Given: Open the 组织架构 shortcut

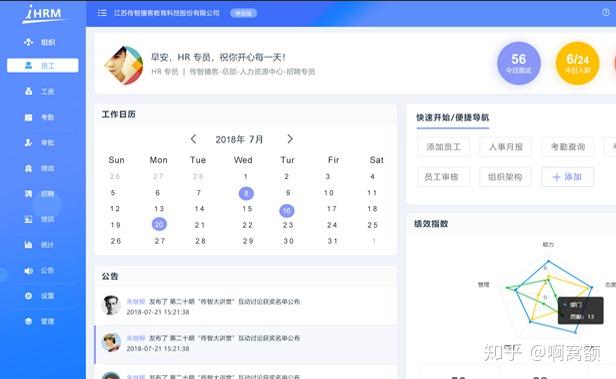Looking at the screenshot, I should [x=506, y=177].
